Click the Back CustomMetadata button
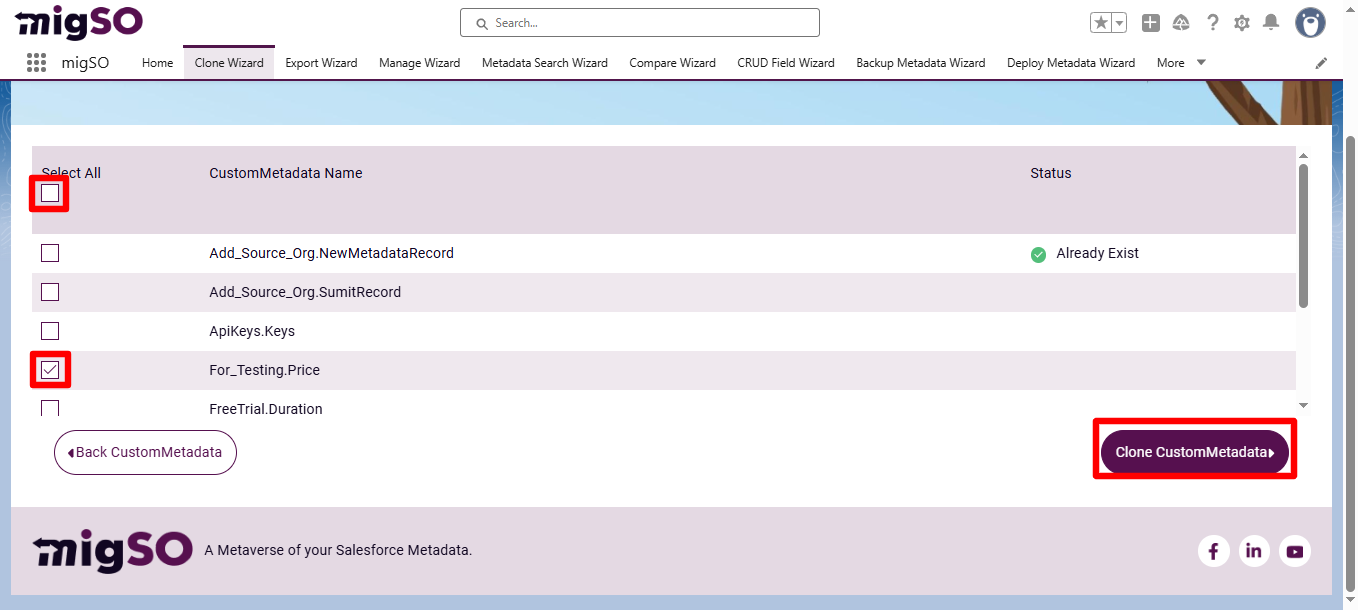 pyautogui.click(x=145, y=452)
